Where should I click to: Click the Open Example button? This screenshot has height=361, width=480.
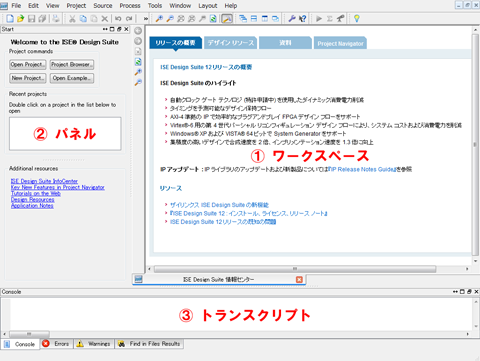click(72, 78)
